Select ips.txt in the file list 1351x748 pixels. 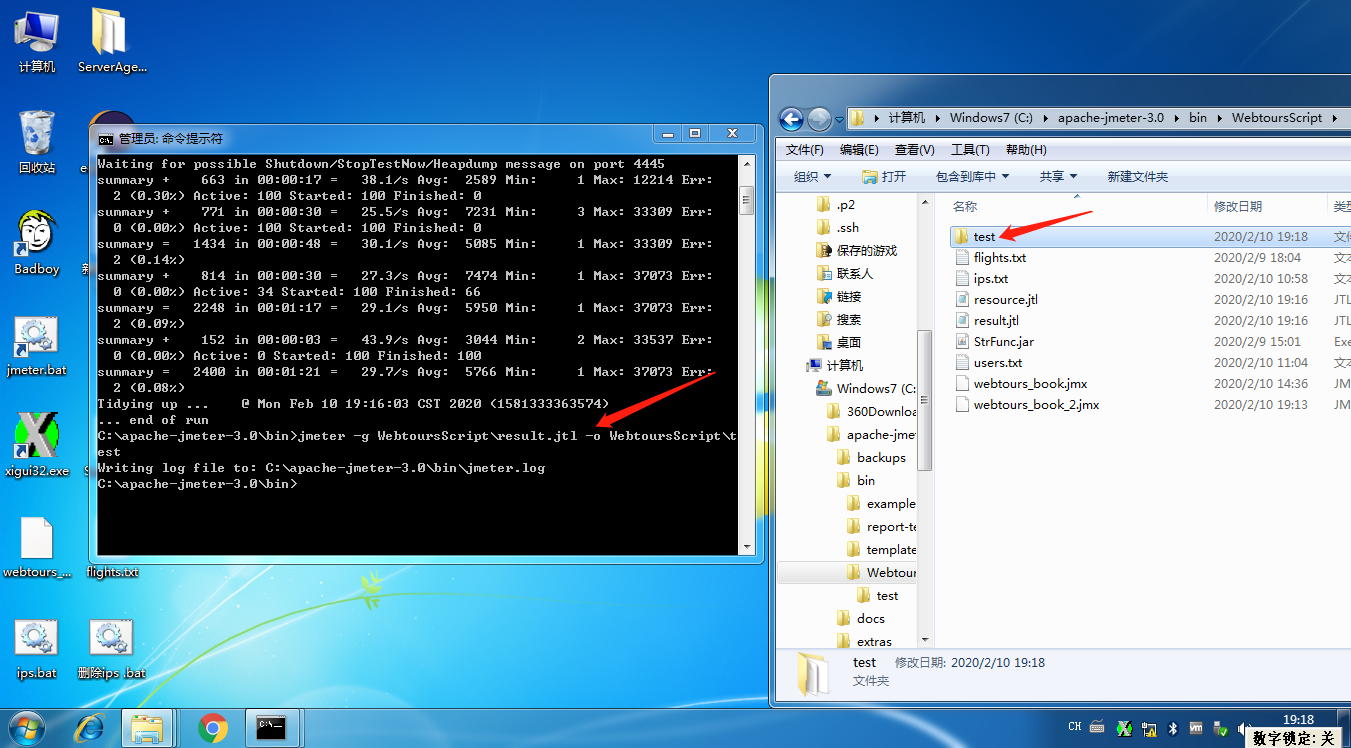click(x=991, y=279)
